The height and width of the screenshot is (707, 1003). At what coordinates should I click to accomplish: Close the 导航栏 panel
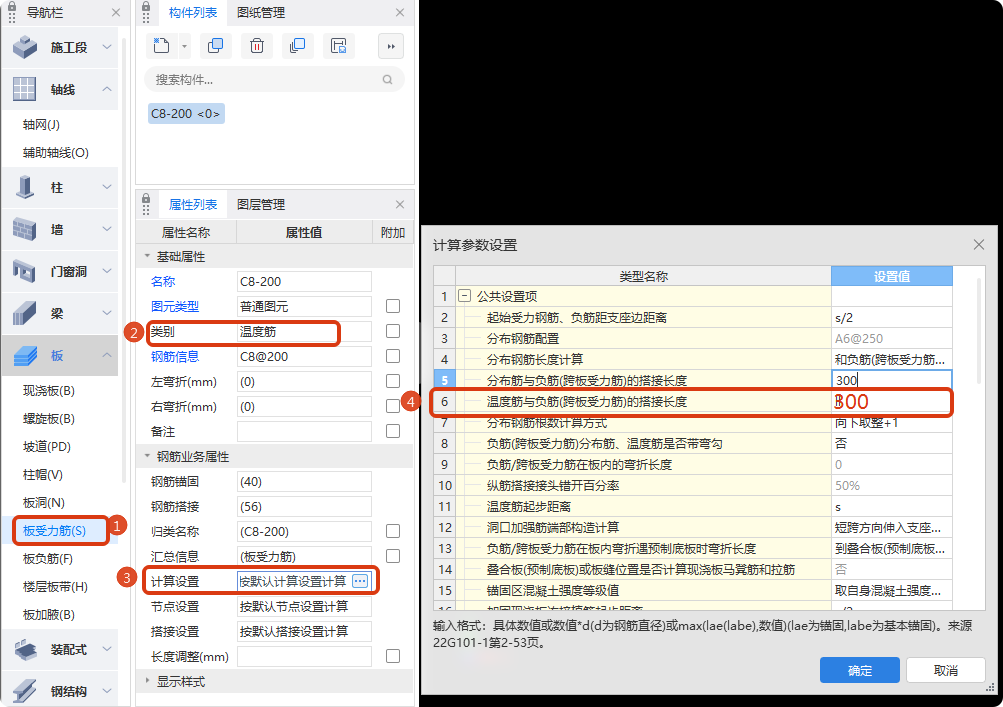[116, 12]
